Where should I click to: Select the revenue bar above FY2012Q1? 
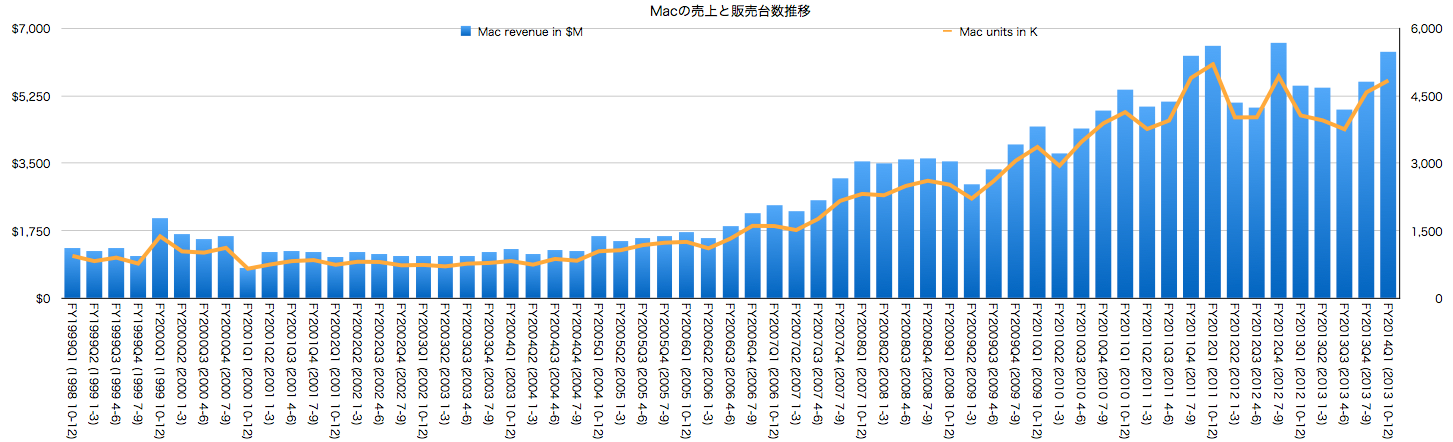(1213, 172)
